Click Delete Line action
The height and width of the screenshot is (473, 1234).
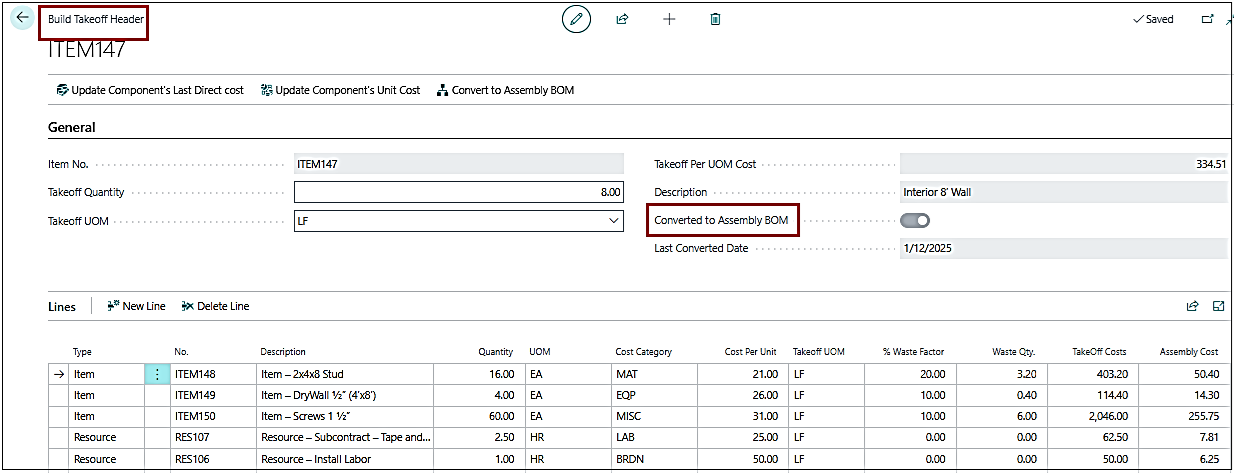pyautogui.click(x=215, y=306)
